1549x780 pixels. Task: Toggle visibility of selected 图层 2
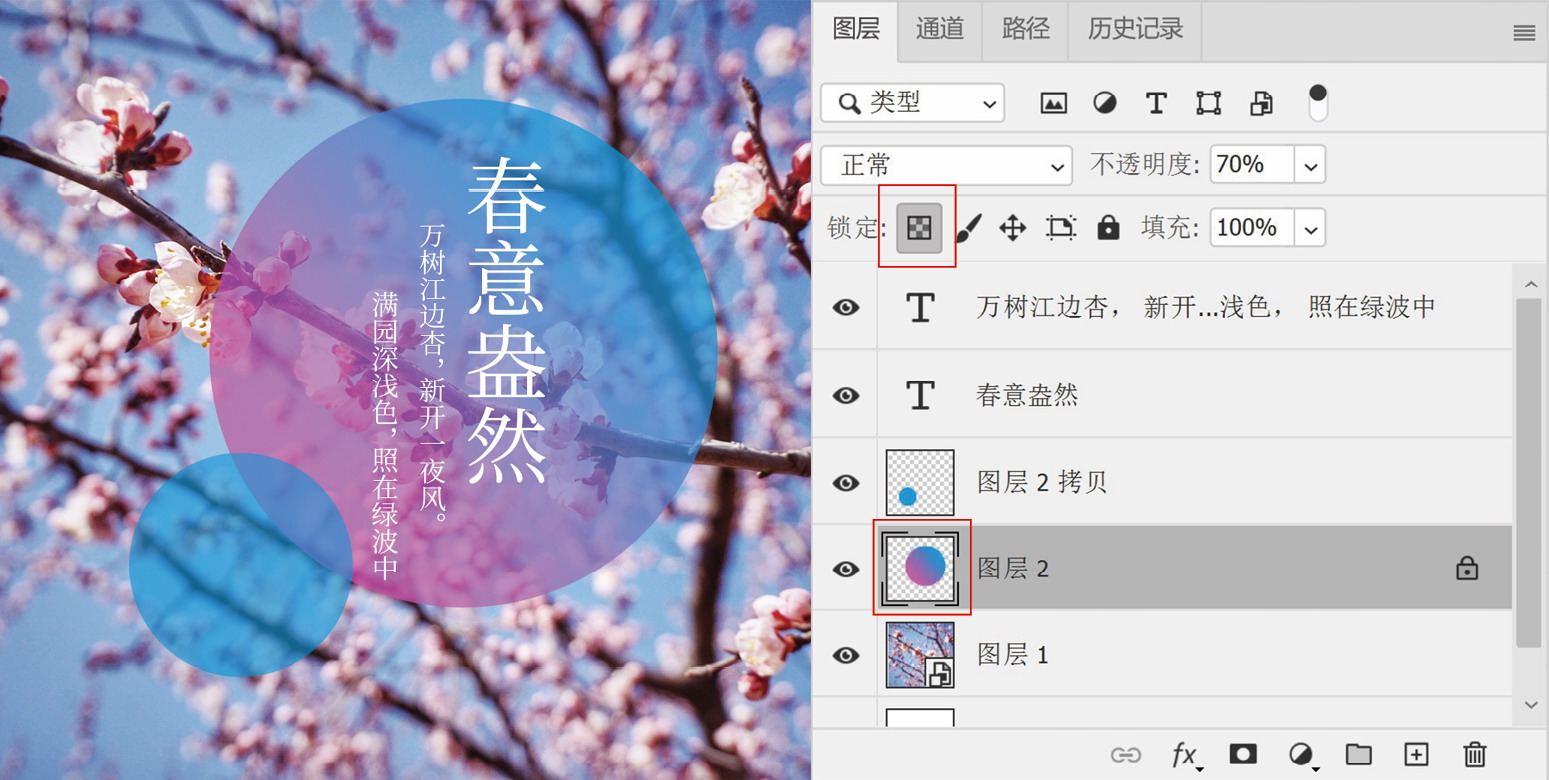coord(846,569)
